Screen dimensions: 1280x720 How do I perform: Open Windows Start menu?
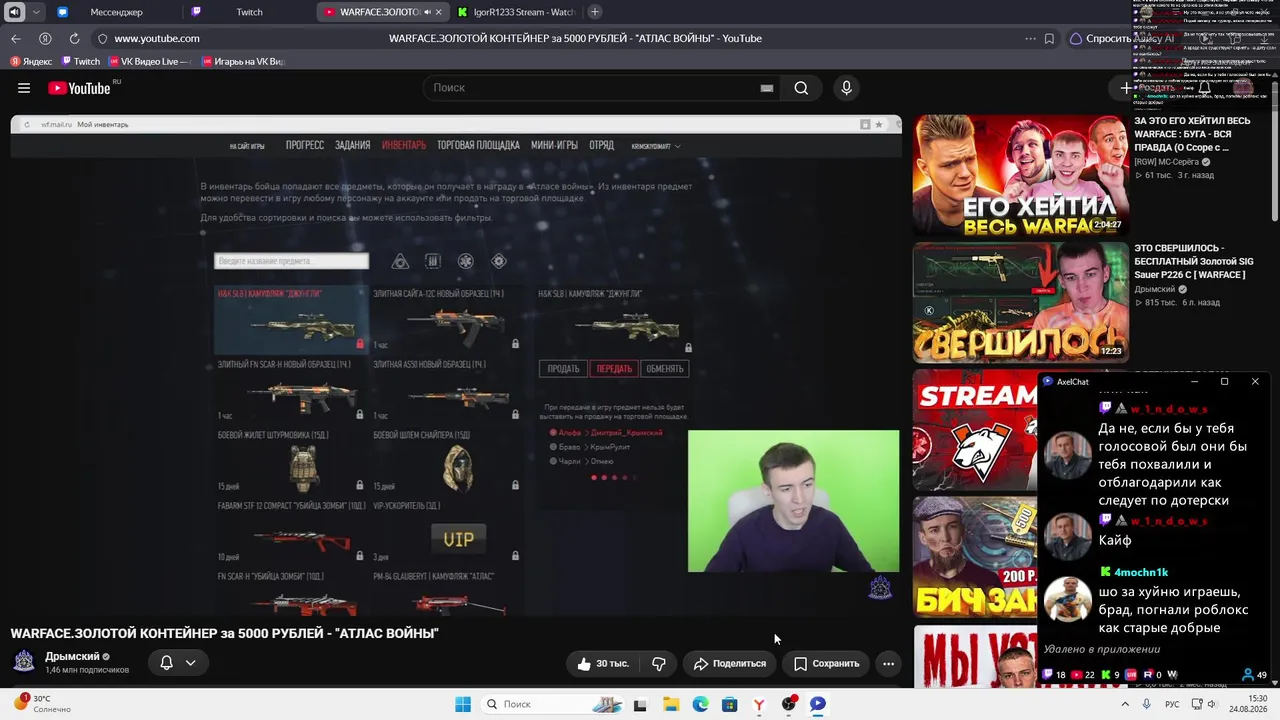tap(463, 704)
